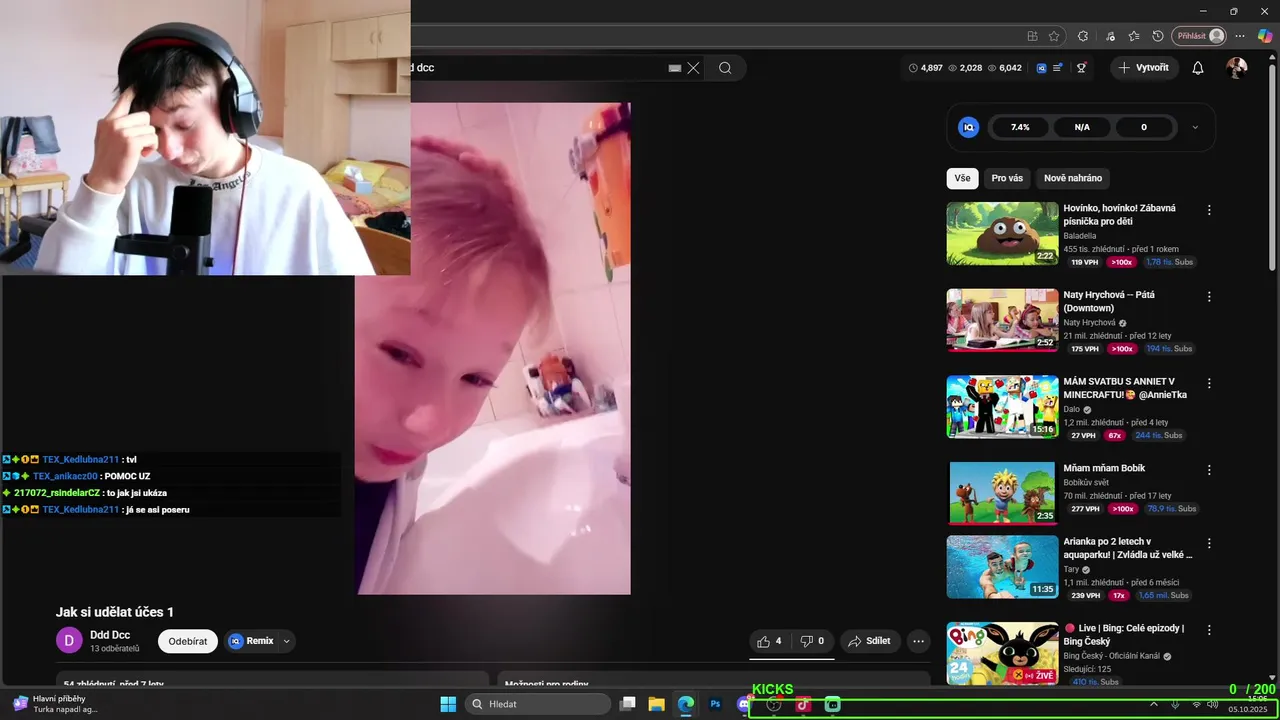The width and height of the screenshot is (1280, 720).
Task: Like the video with thumbs up
Action: (x=770, y=641)
